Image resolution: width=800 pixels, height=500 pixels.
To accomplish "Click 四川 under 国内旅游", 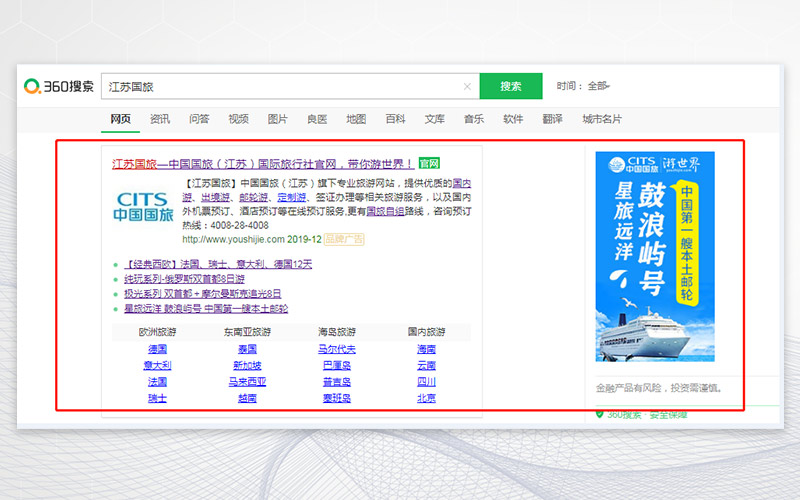I will click(427, 382).
